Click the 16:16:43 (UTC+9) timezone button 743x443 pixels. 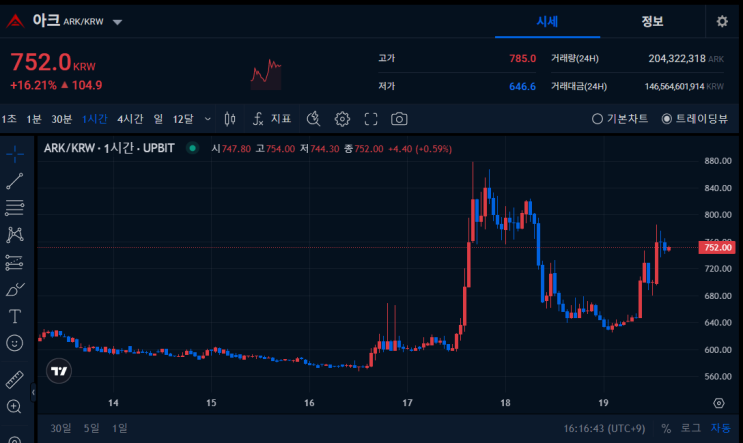coord(604,428)
